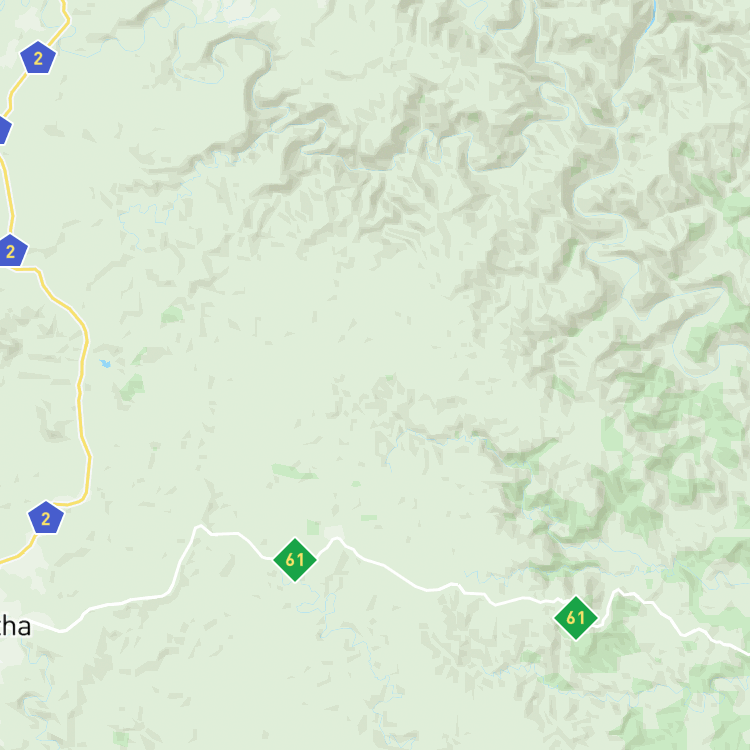Click the elongated green patch north of the white road
The width and height of the screenshot is (750, 750).
pyautogui.click(x=293, y=472)
